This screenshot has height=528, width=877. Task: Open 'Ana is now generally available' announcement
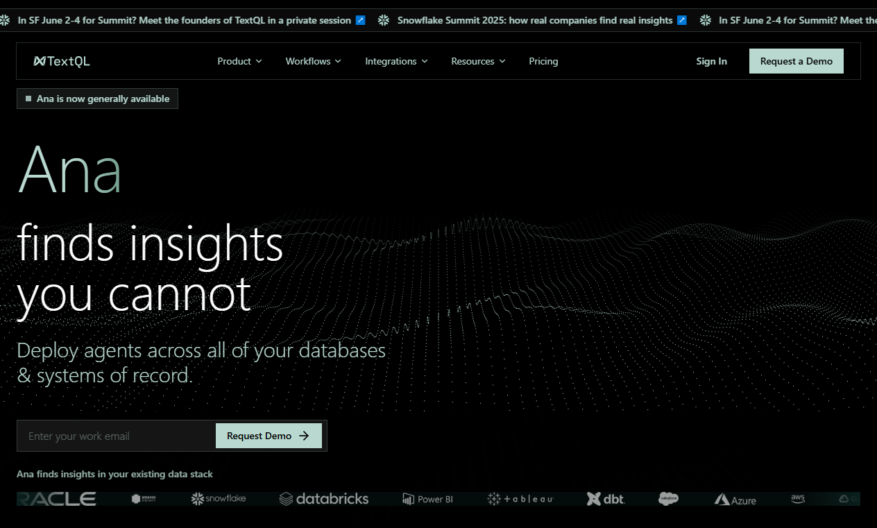coord(97,98)
